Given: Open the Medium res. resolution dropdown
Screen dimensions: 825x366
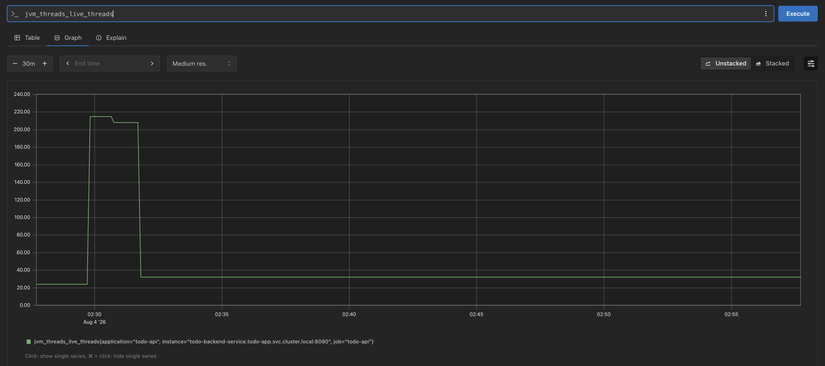Looking at the screenshot, I should (x=202, y=64).
